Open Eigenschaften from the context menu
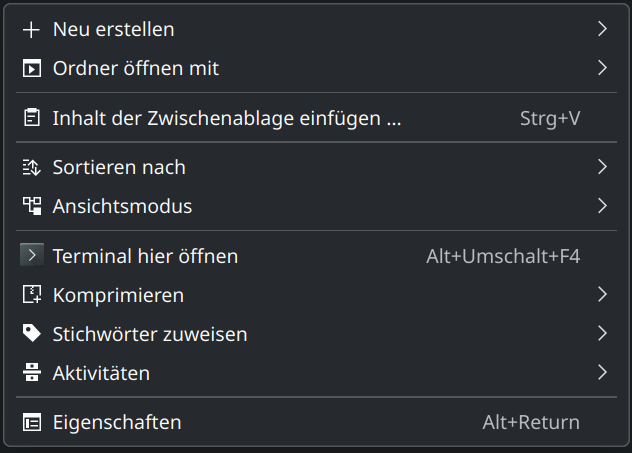The height and width of the screenshot is (453, 632). [x=117, y=422]
